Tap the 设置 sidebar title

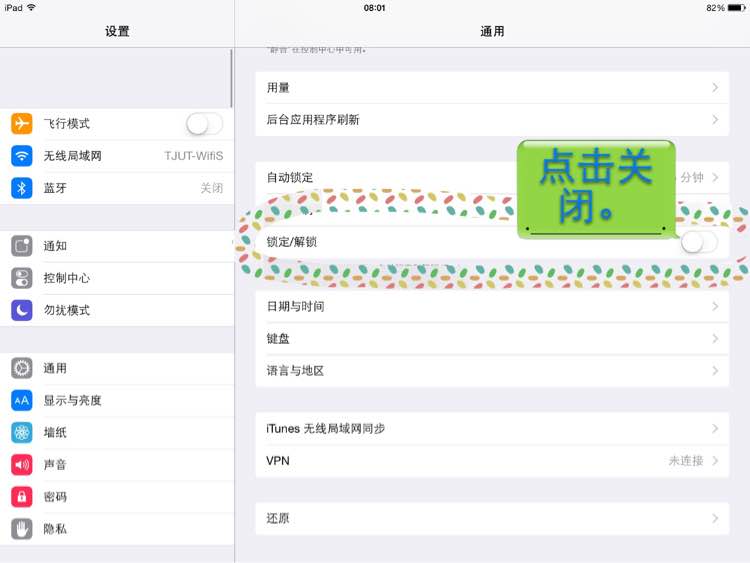[117, 32]
